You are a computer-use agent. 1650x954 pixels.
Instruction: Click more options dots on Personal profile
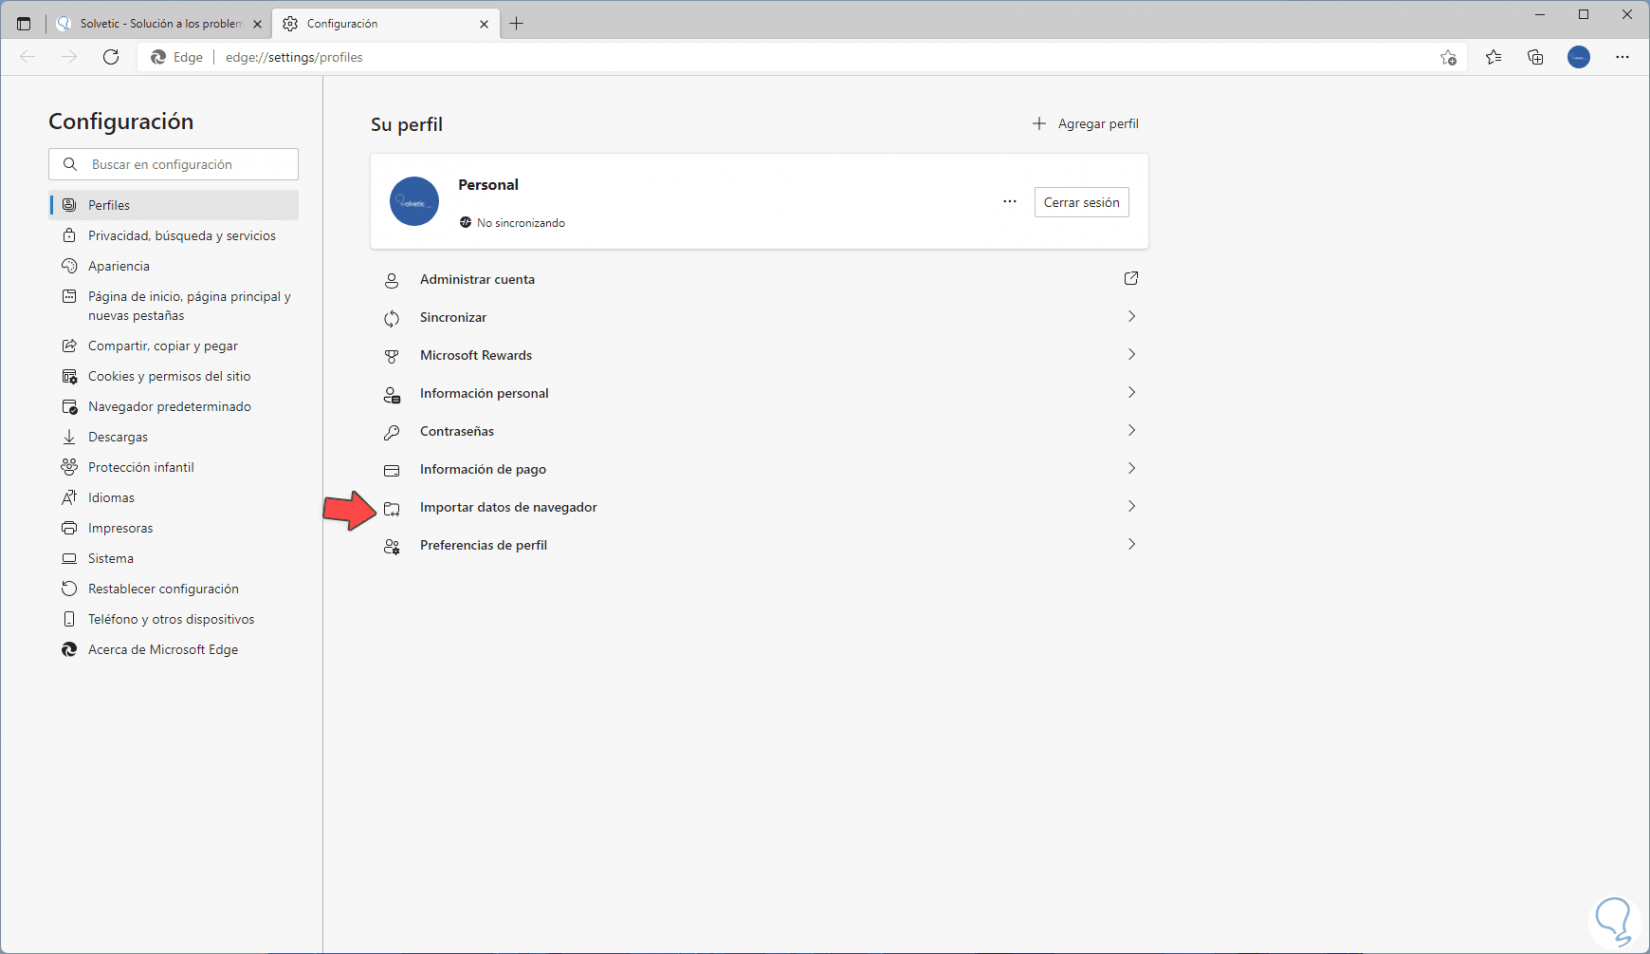click(1010, 202)
